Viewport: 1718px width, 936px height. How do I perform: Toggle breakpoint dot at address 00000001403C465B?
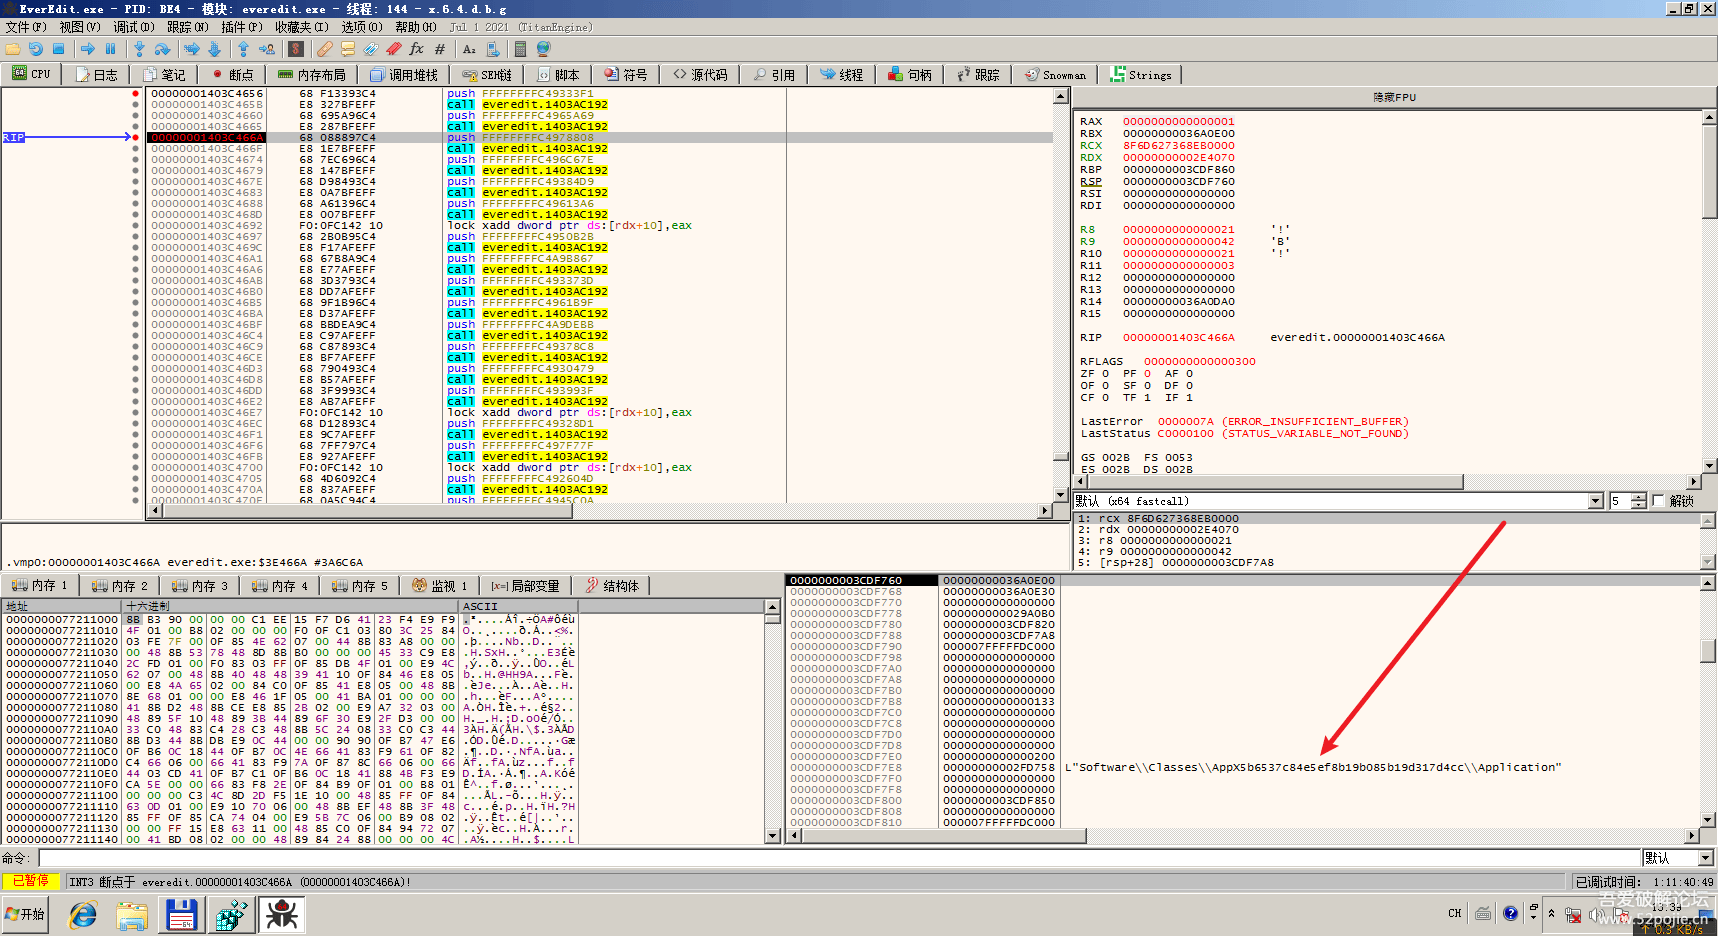pos(136,105)
